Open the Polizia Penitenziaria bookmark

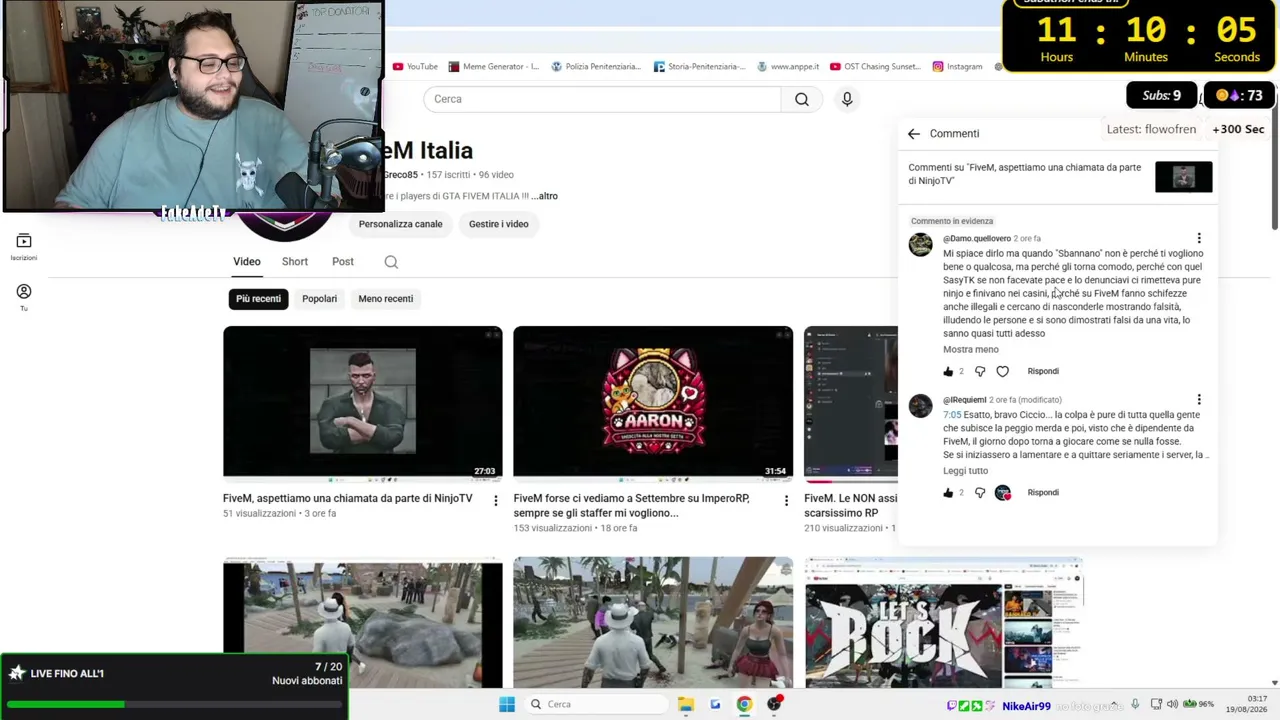coord(596,66)
